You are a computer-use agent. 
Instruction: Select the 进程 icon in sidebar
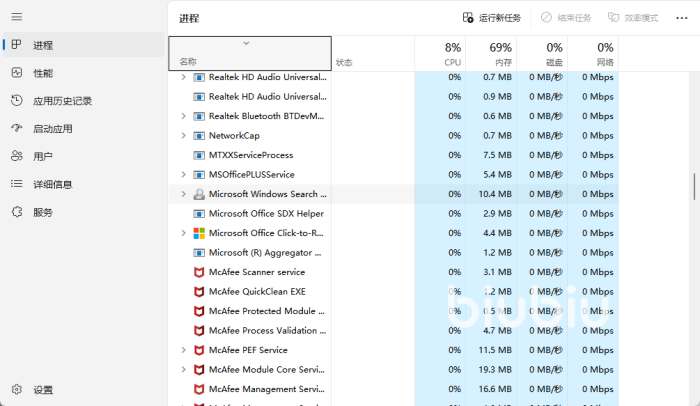pos(17,45)
